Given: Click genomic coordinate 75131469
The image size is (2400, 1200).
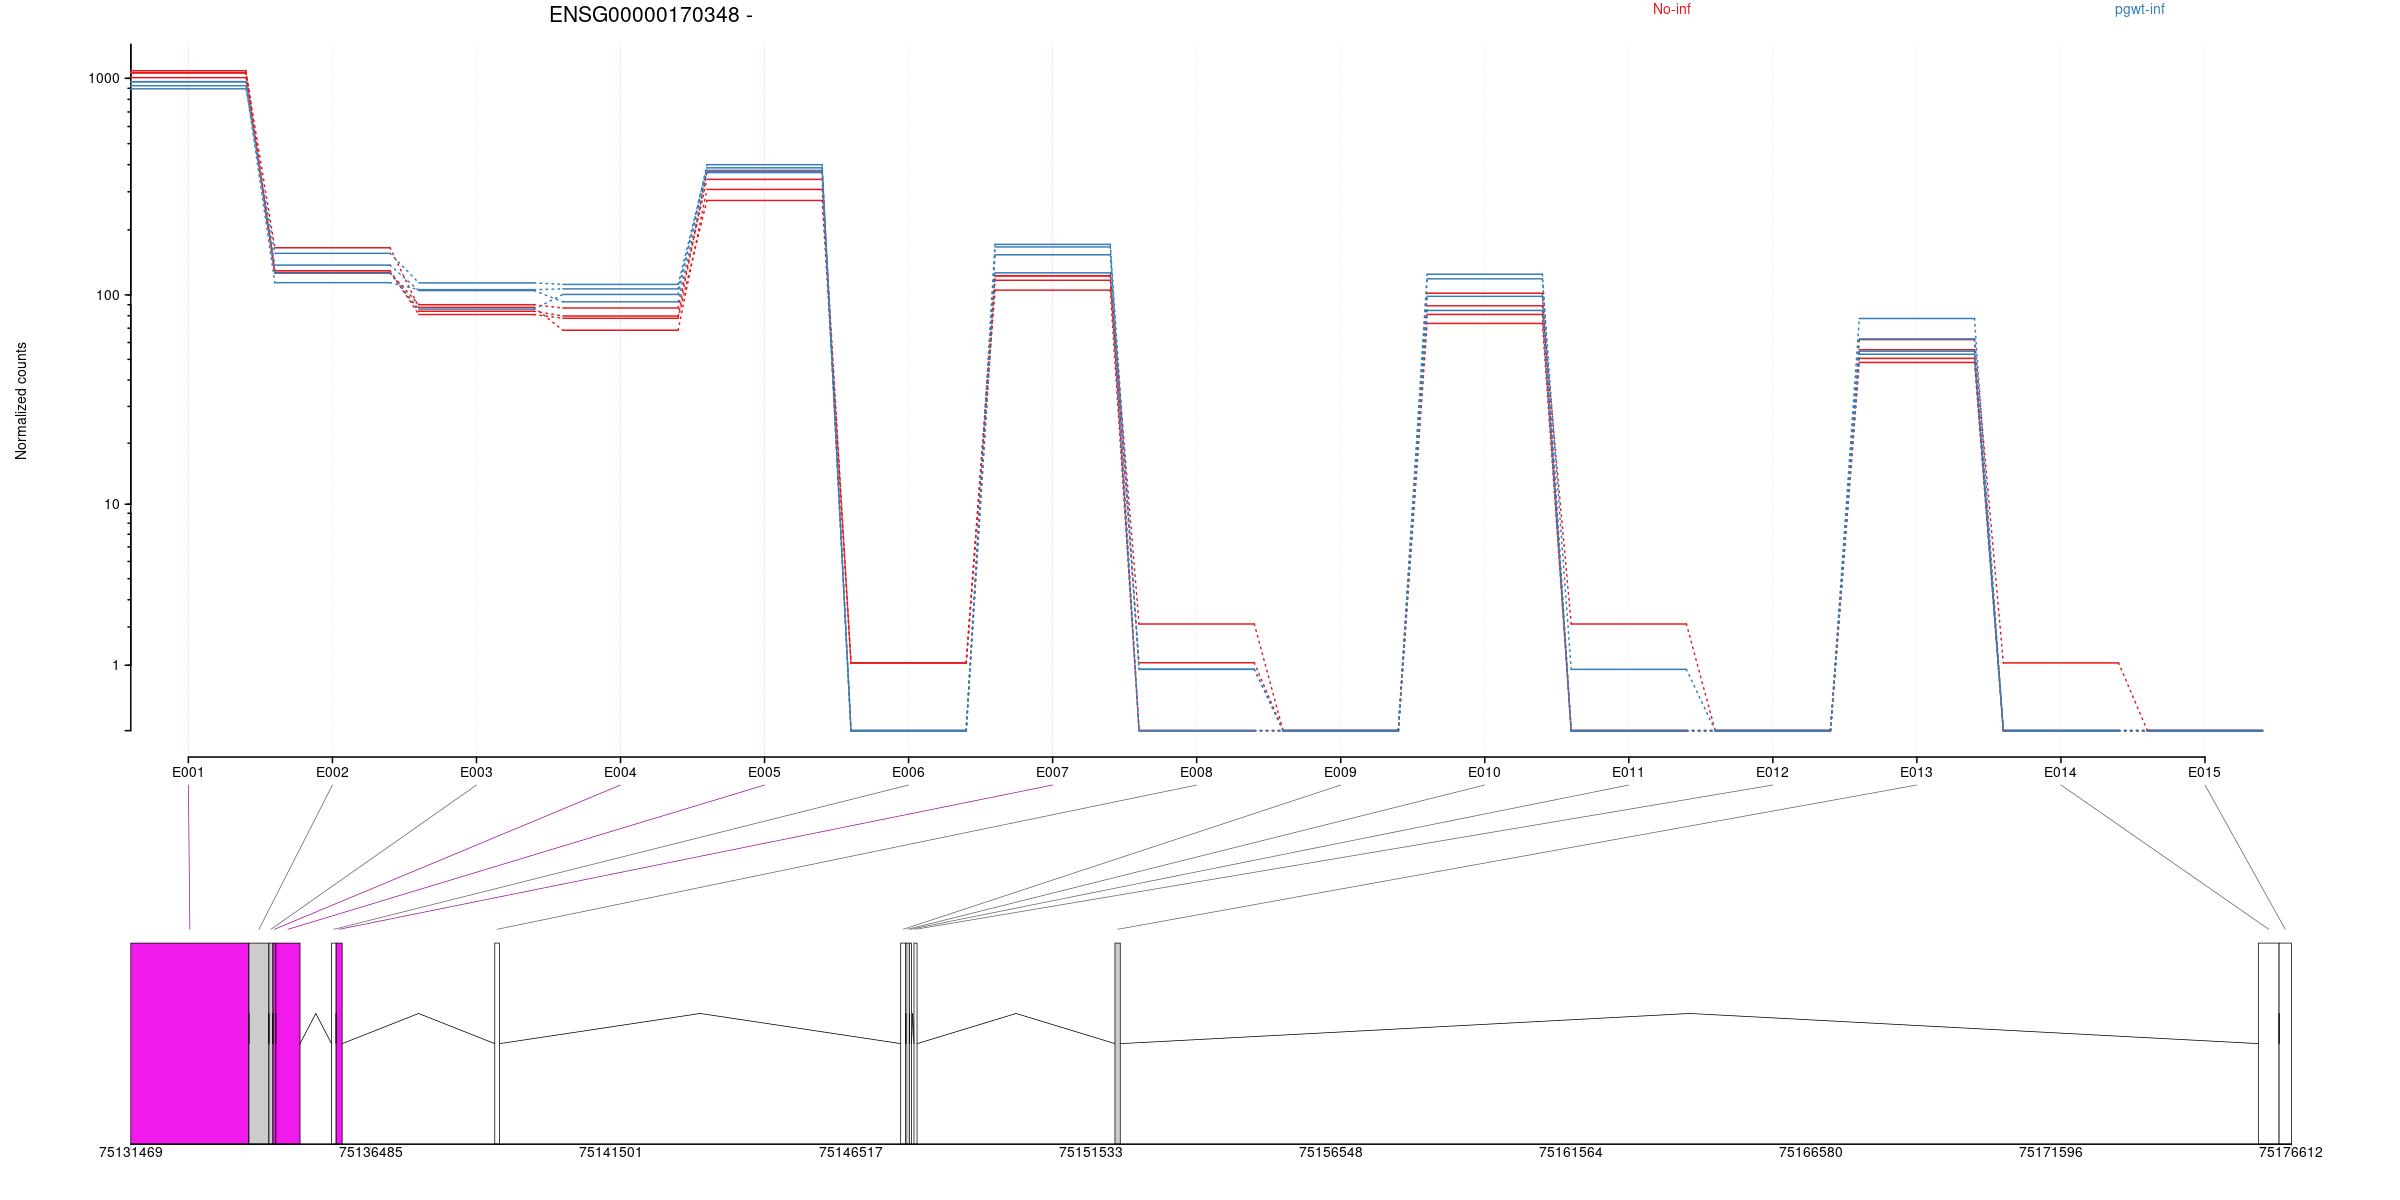Looking at the screenshot, I should point(131,1152).
